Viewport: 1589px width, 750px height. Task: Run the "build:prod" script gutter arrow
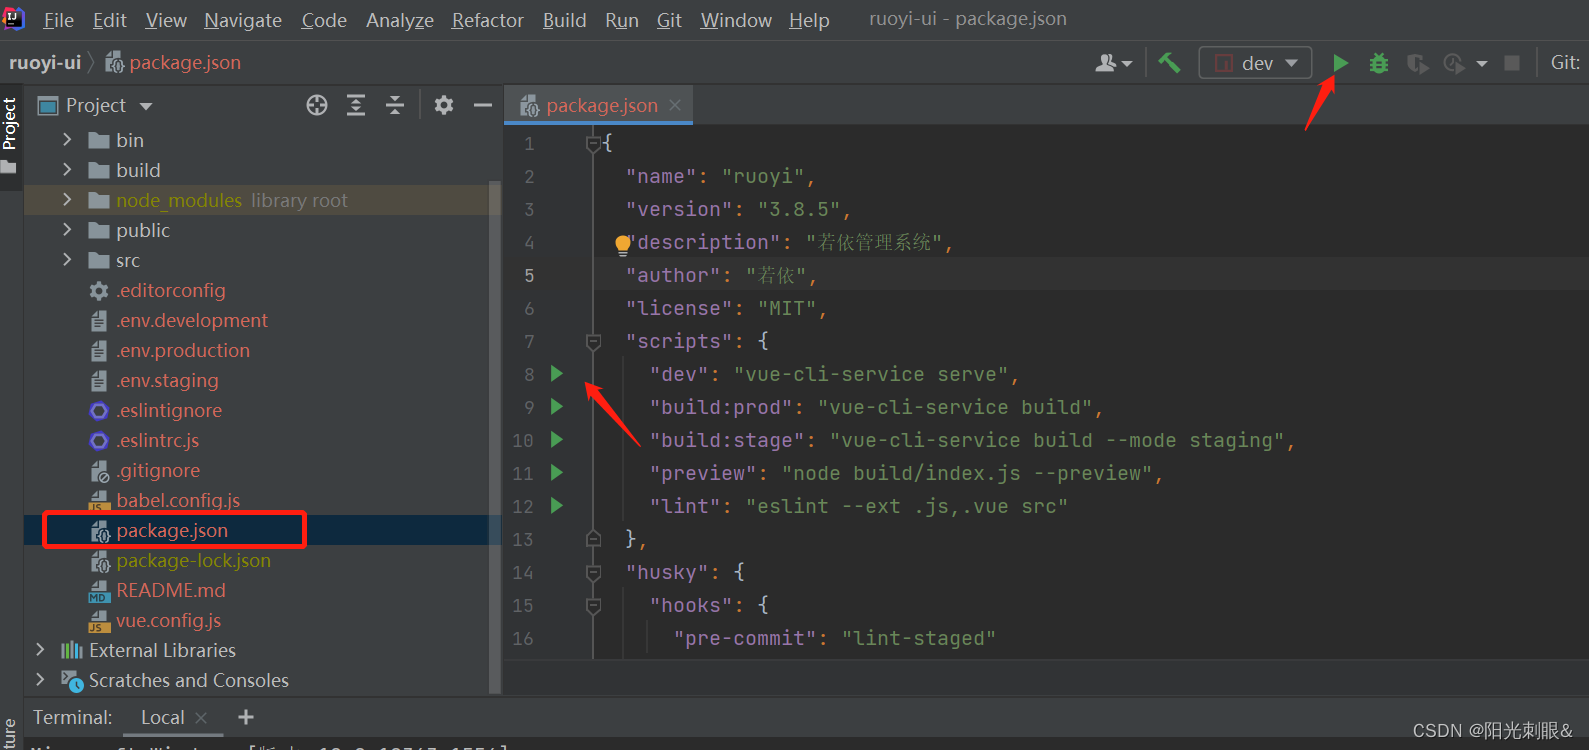pos(557,406)
